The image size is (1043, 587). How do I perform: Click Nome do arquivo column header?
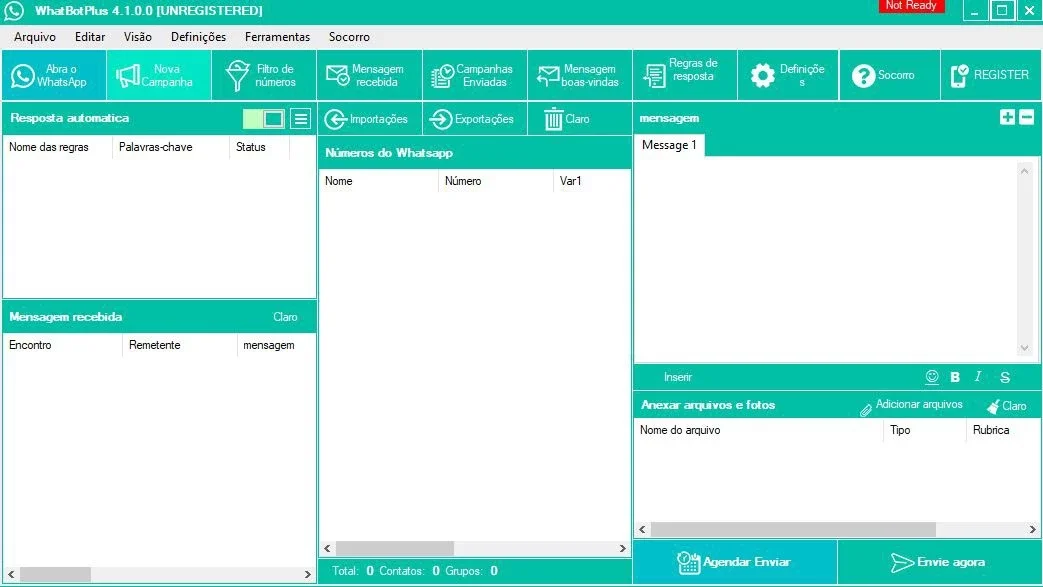758,431
